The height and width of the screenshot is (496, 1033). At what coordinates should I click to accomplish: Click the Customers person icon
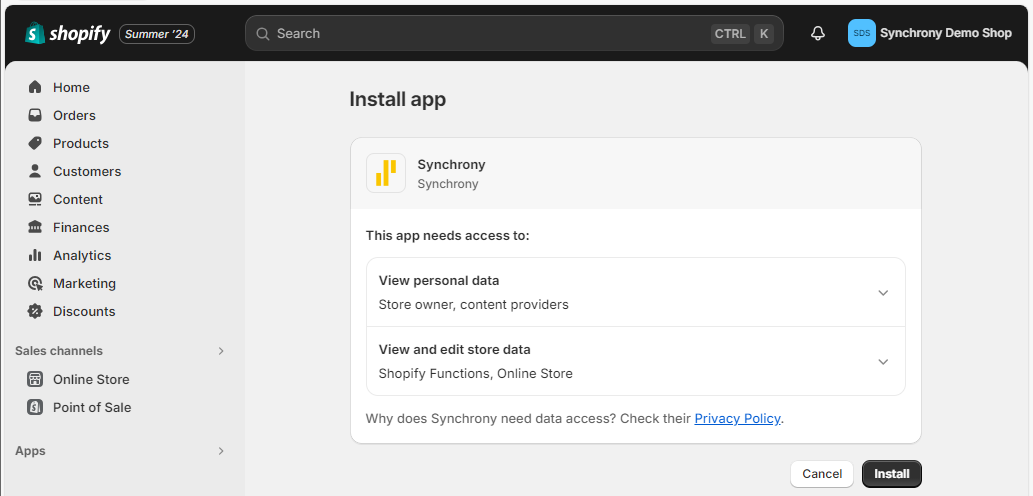[x=35, y=171]
